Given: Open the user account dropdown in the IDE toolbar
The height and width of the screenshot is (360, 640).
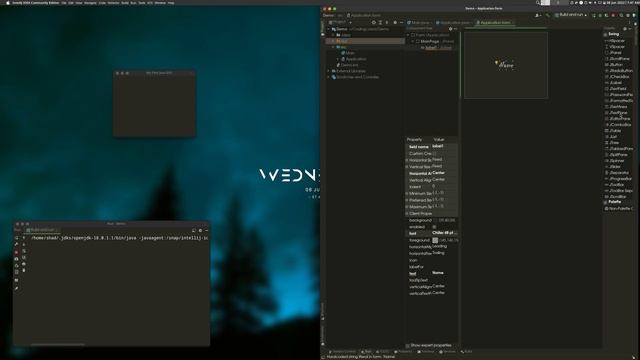Looking at the screenshot, I should point(539,15).
